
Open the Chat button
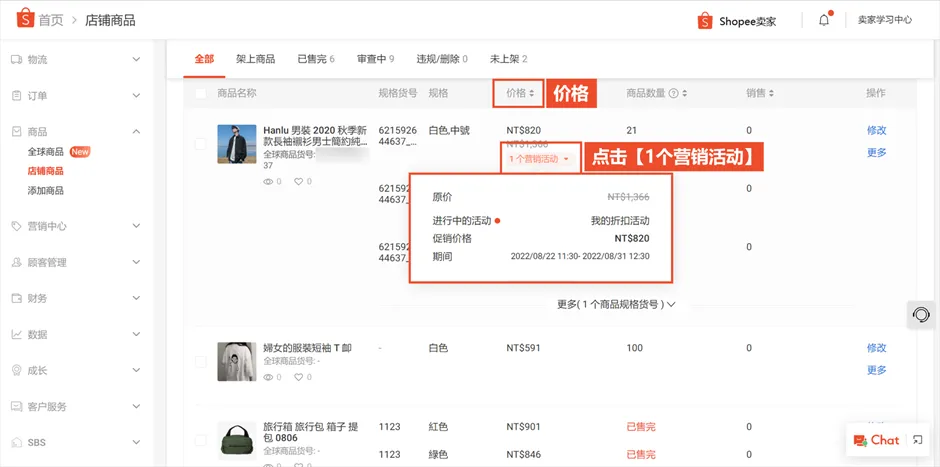click(x=876, y=440)
